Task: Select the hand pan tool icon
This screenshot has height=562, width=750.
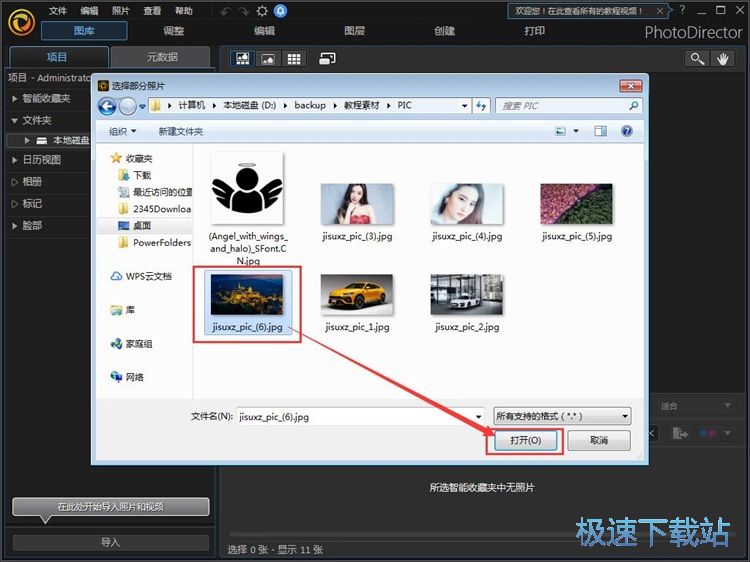Action: pyautogui.click(x=724, y=58)
